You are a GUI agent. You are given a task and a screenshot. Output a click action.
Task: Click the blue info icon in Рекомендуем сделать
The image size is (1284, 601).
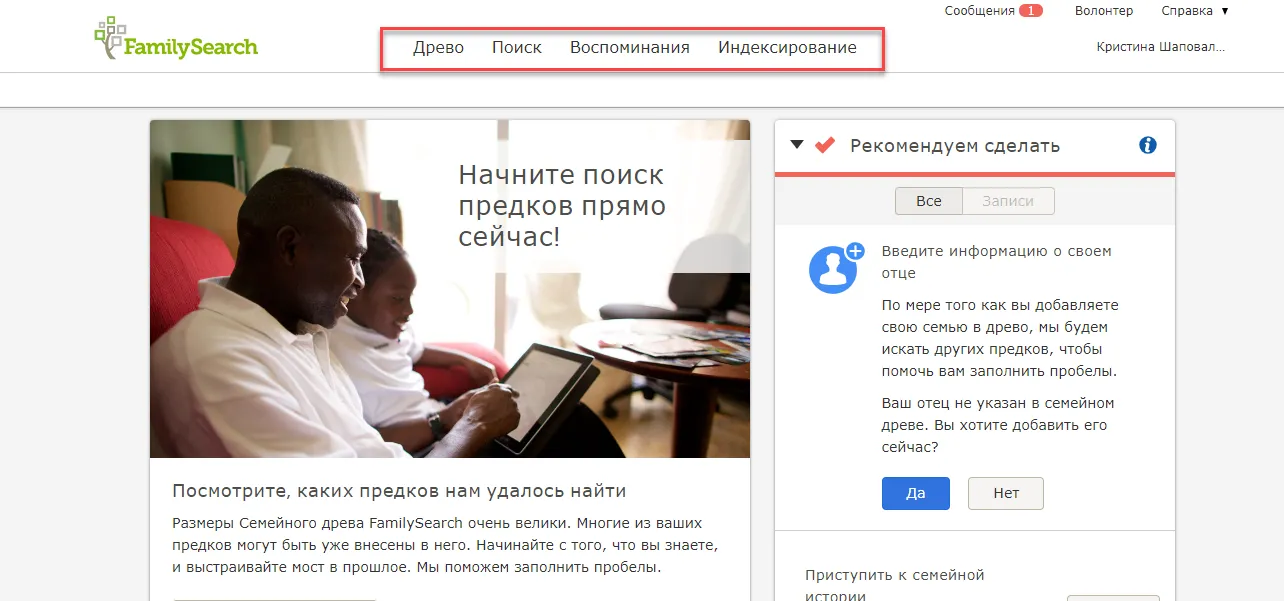[x=1148, y=145]
